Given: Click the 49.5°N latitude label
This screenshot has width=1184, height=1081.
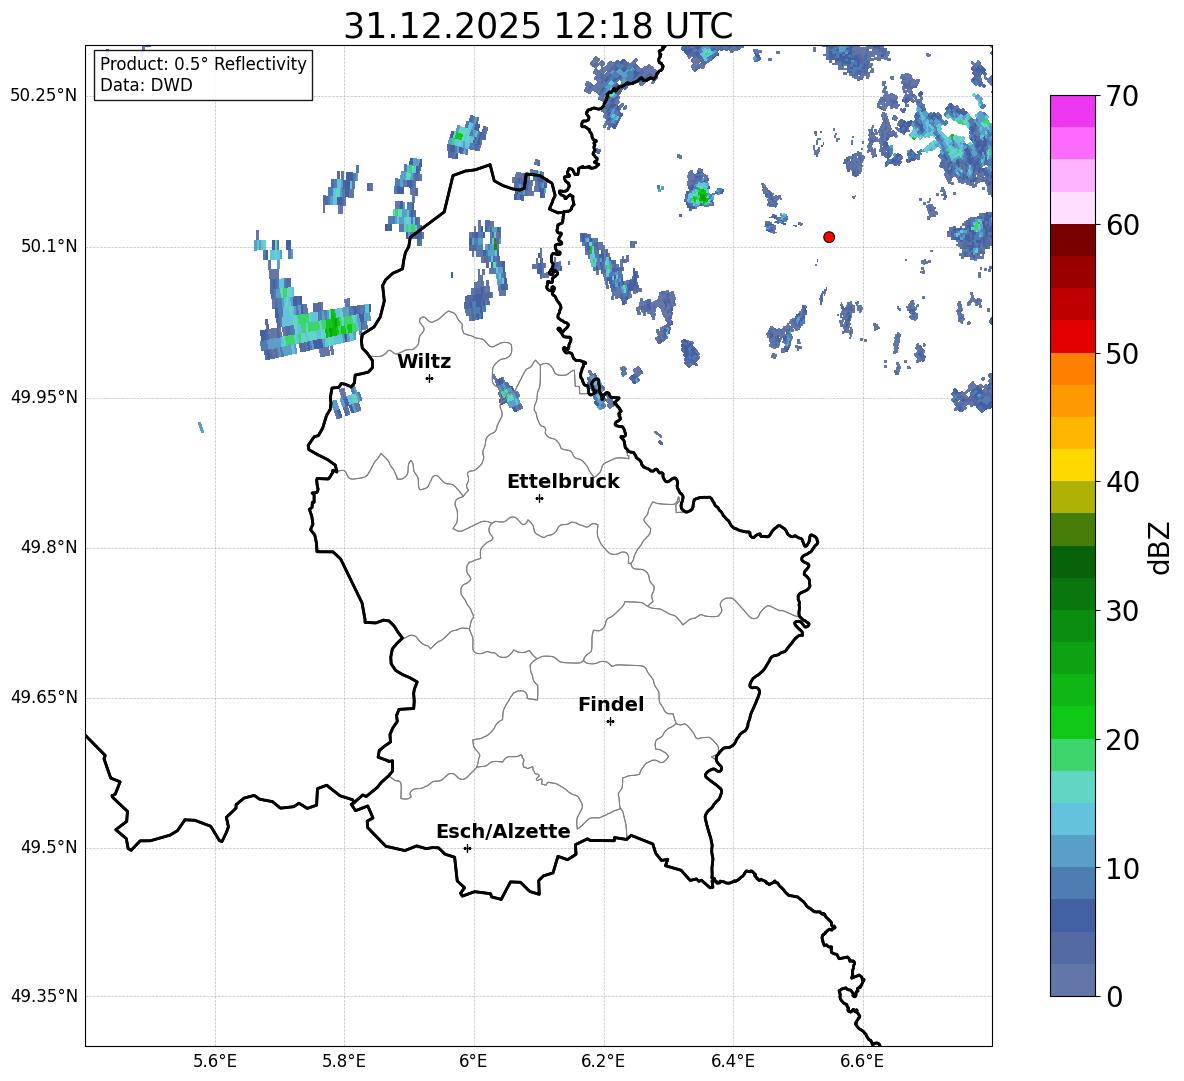Looking at the screenshot, I should click(x=49, y=847).
